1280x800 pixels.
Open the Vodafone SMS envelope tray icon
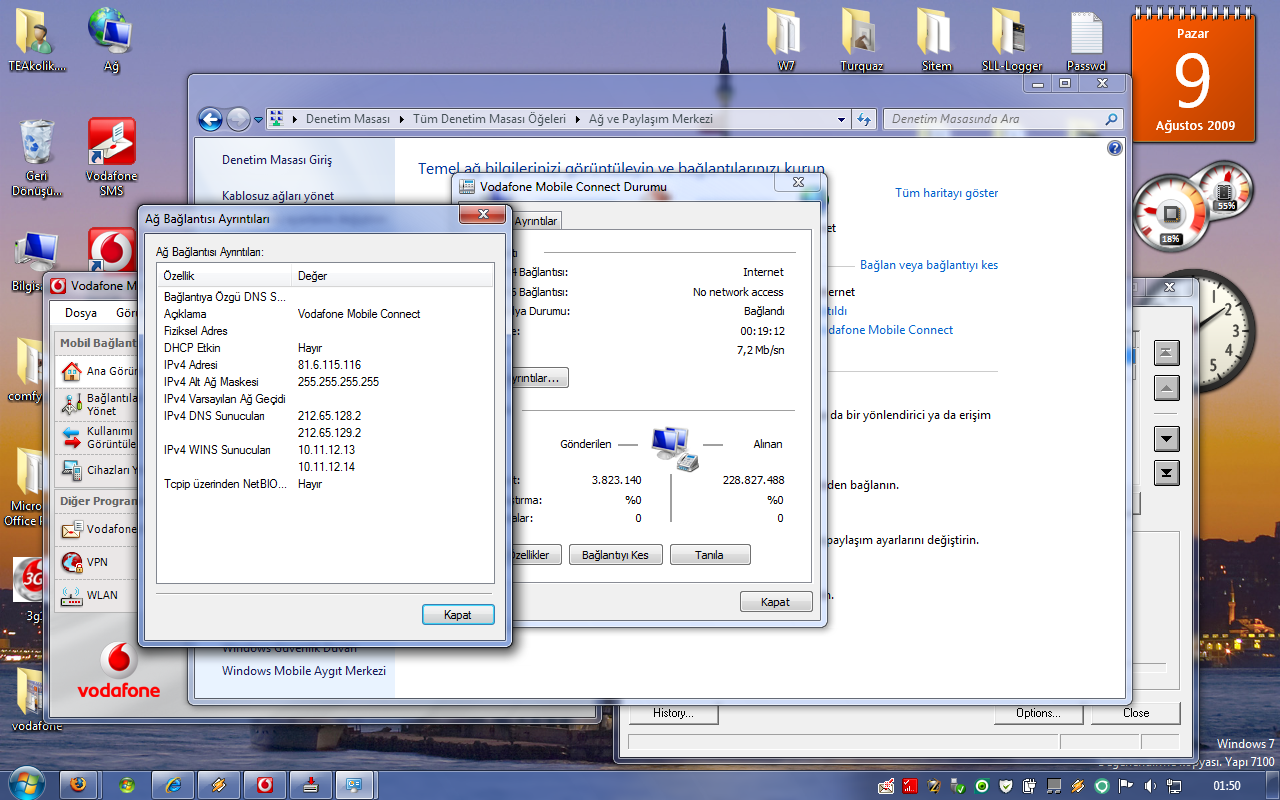(x=886, y=785)
